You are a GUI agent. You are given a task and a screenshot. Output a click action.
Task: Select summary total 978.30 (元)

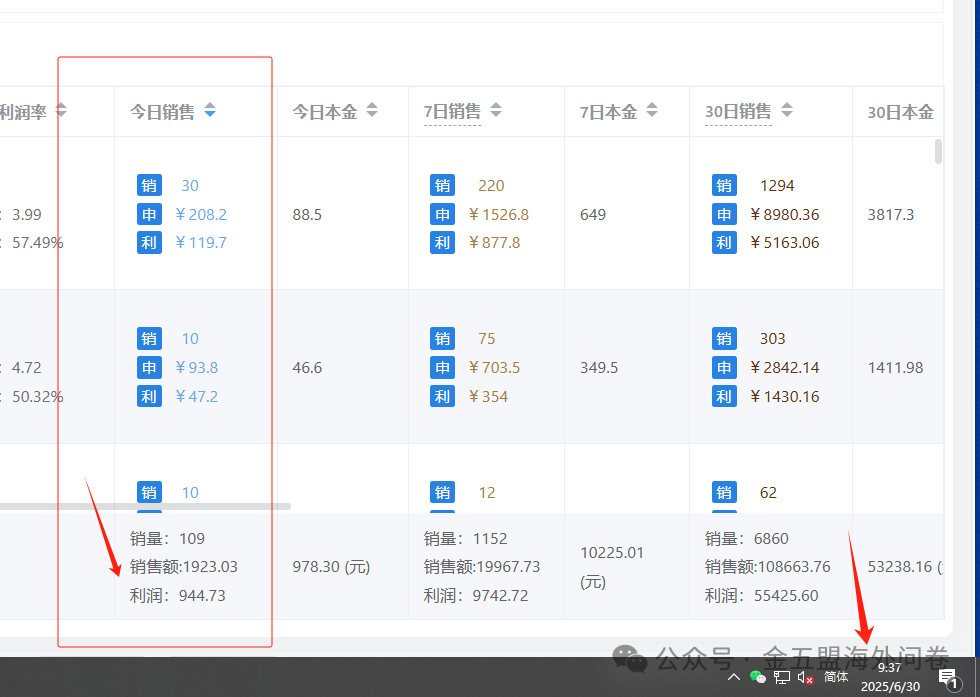click(331, 566)
